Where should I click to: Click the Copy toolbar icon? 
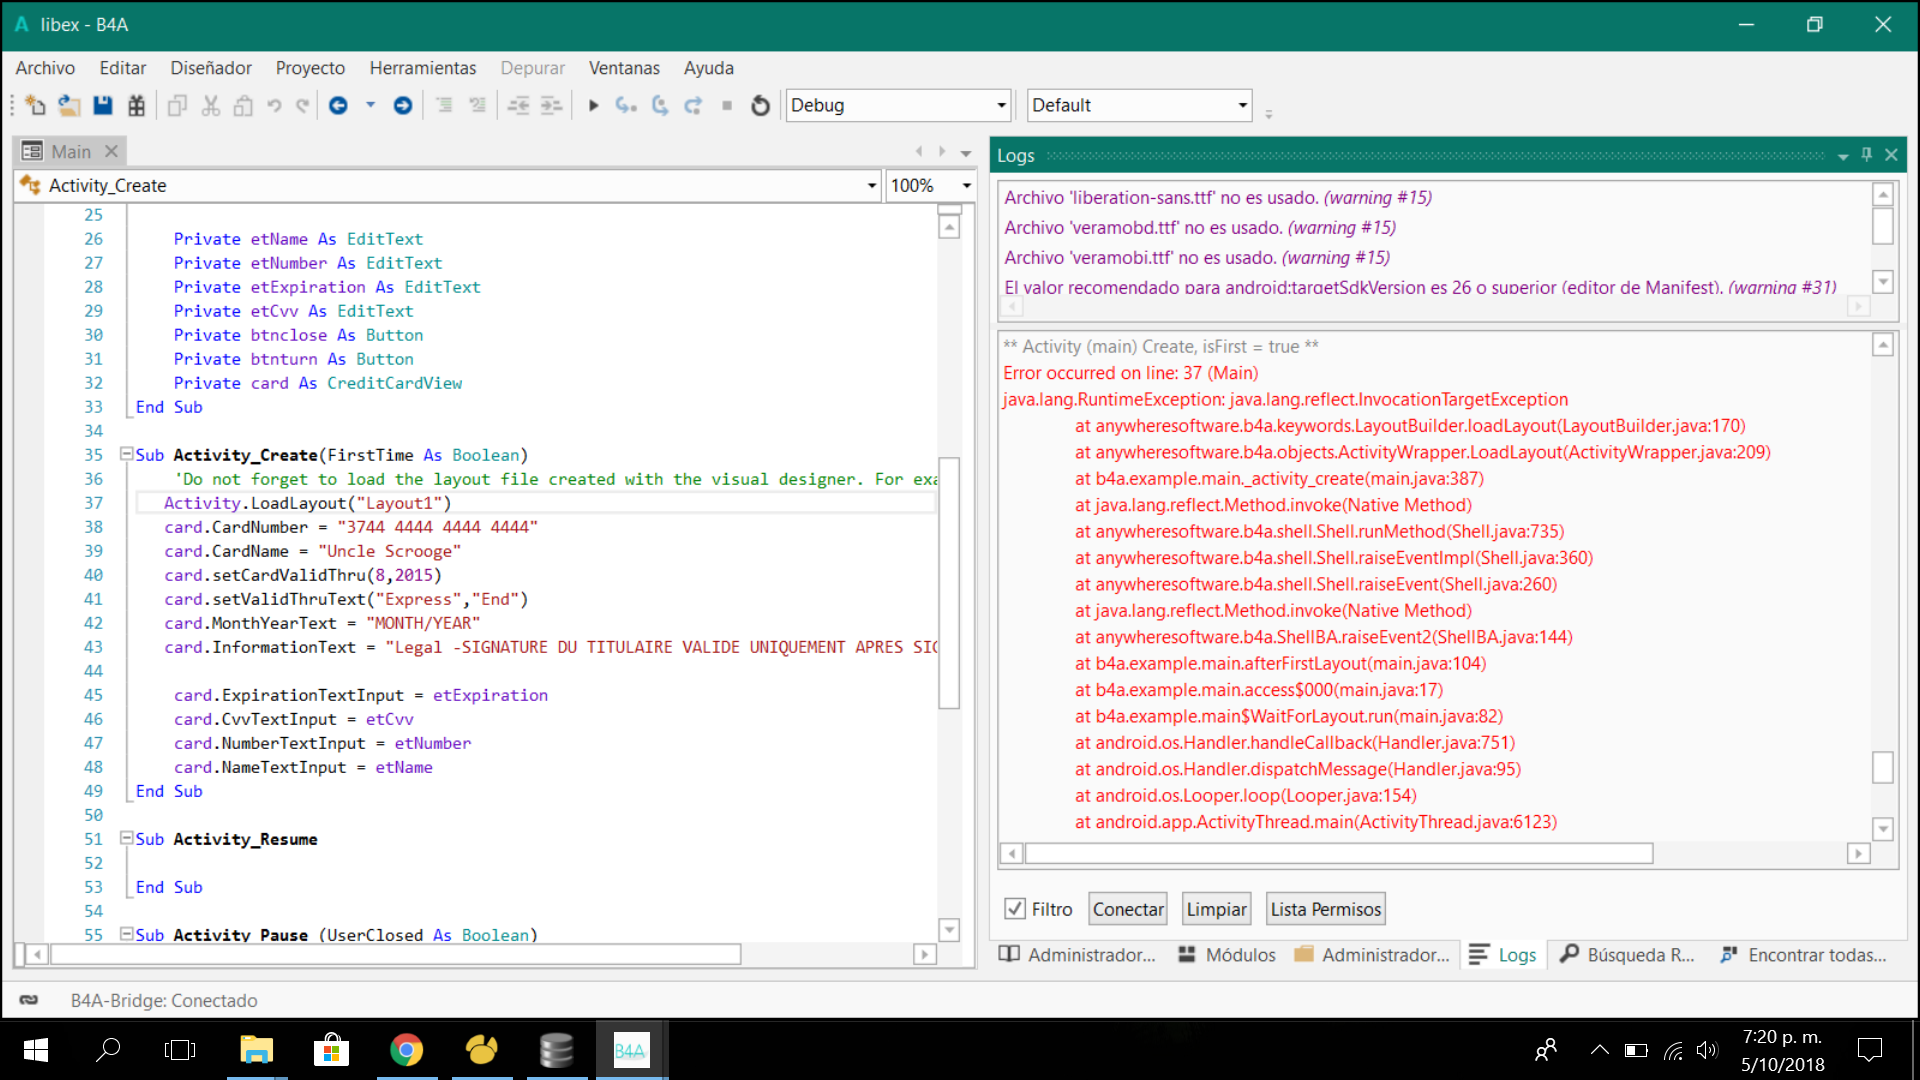[177, 105]
